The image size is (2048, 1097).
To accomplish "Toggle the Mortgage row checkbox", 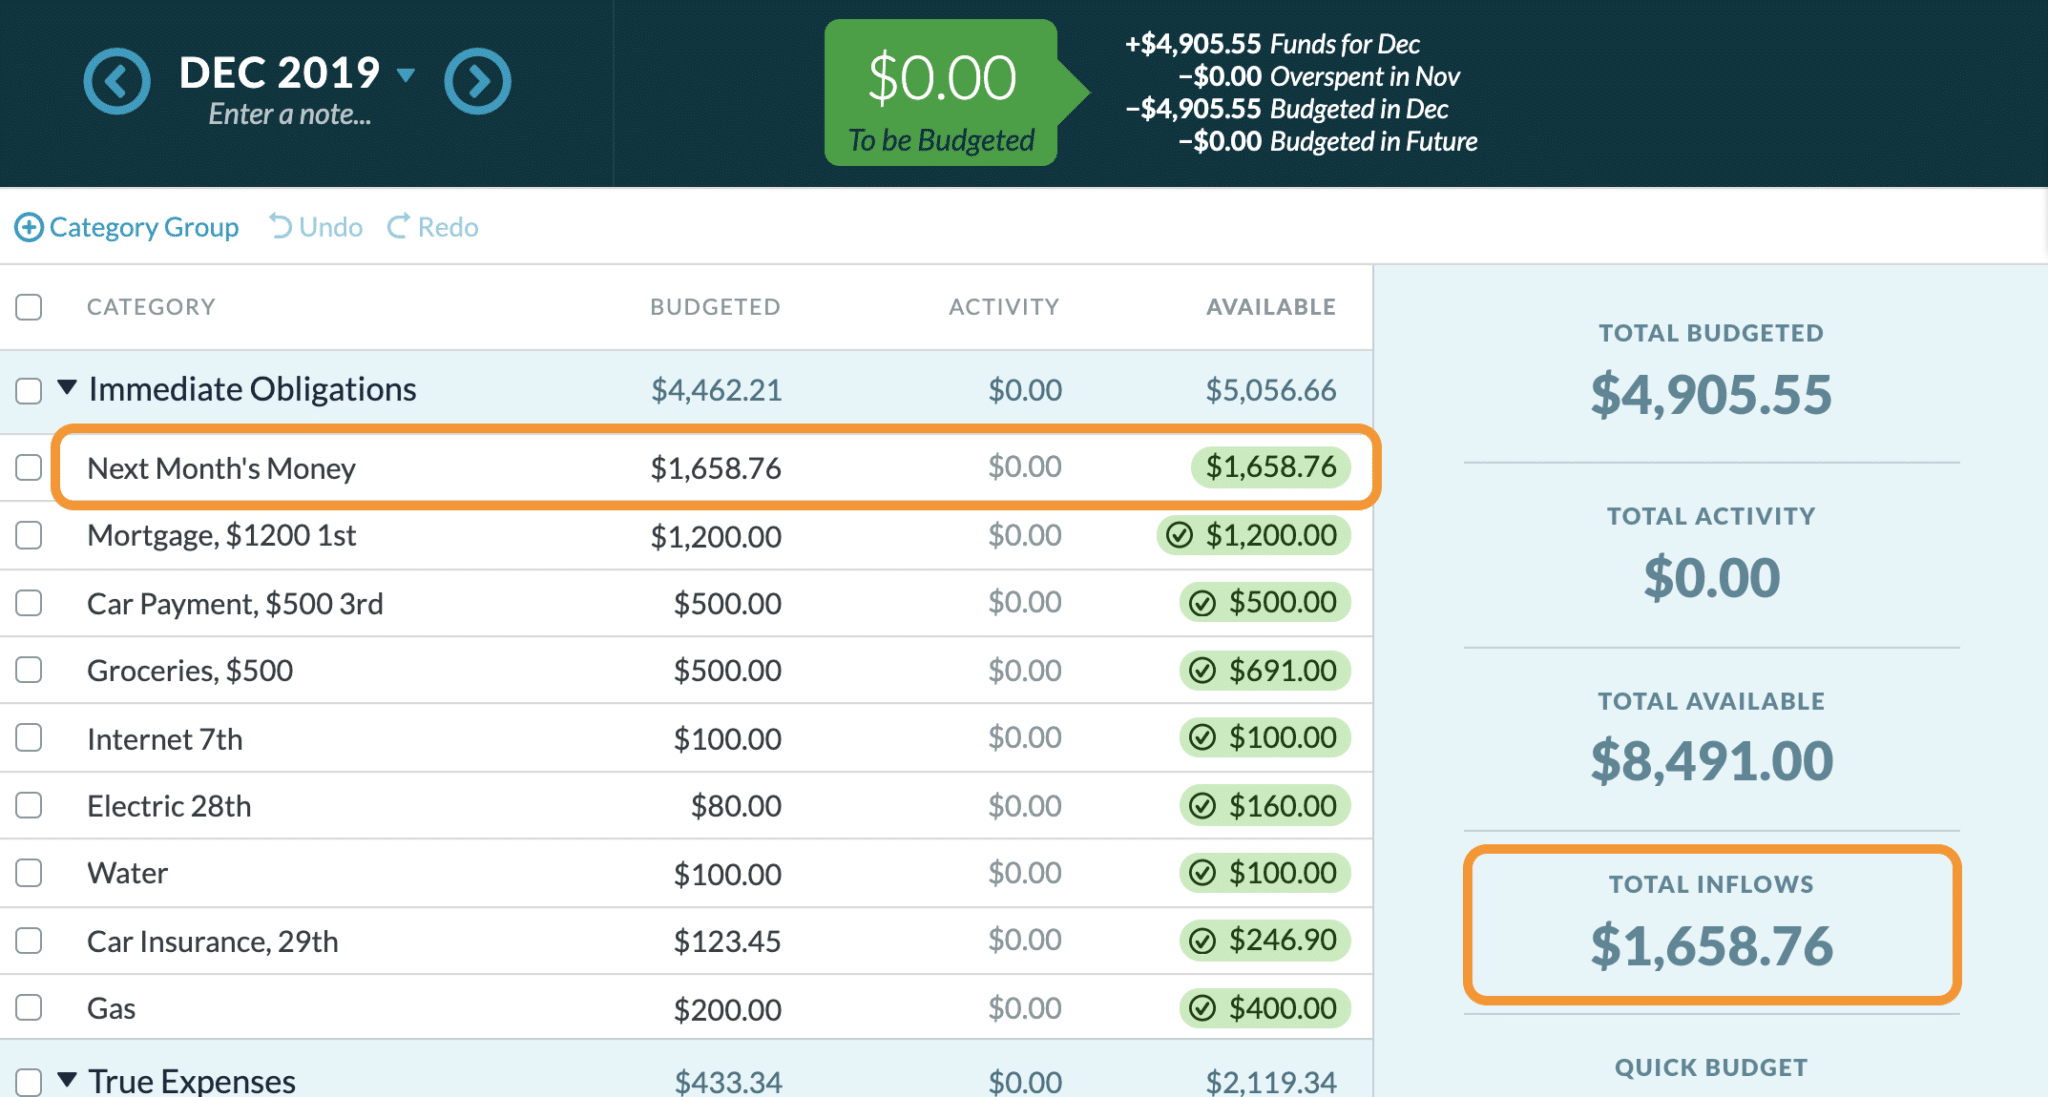I will 30,534.
